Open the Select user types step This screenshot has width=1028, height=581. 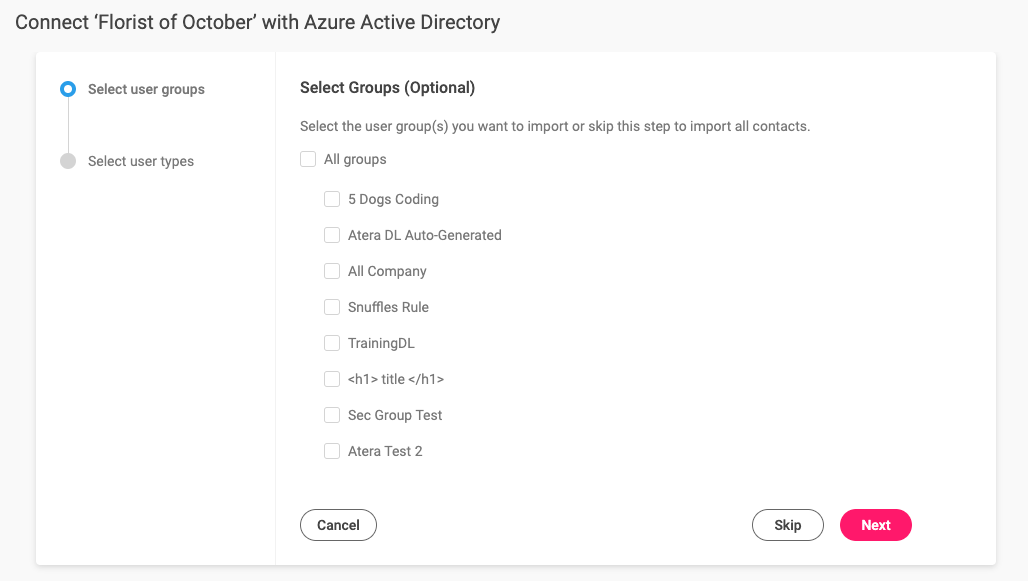pyautogui.click(x=141, y=161)
